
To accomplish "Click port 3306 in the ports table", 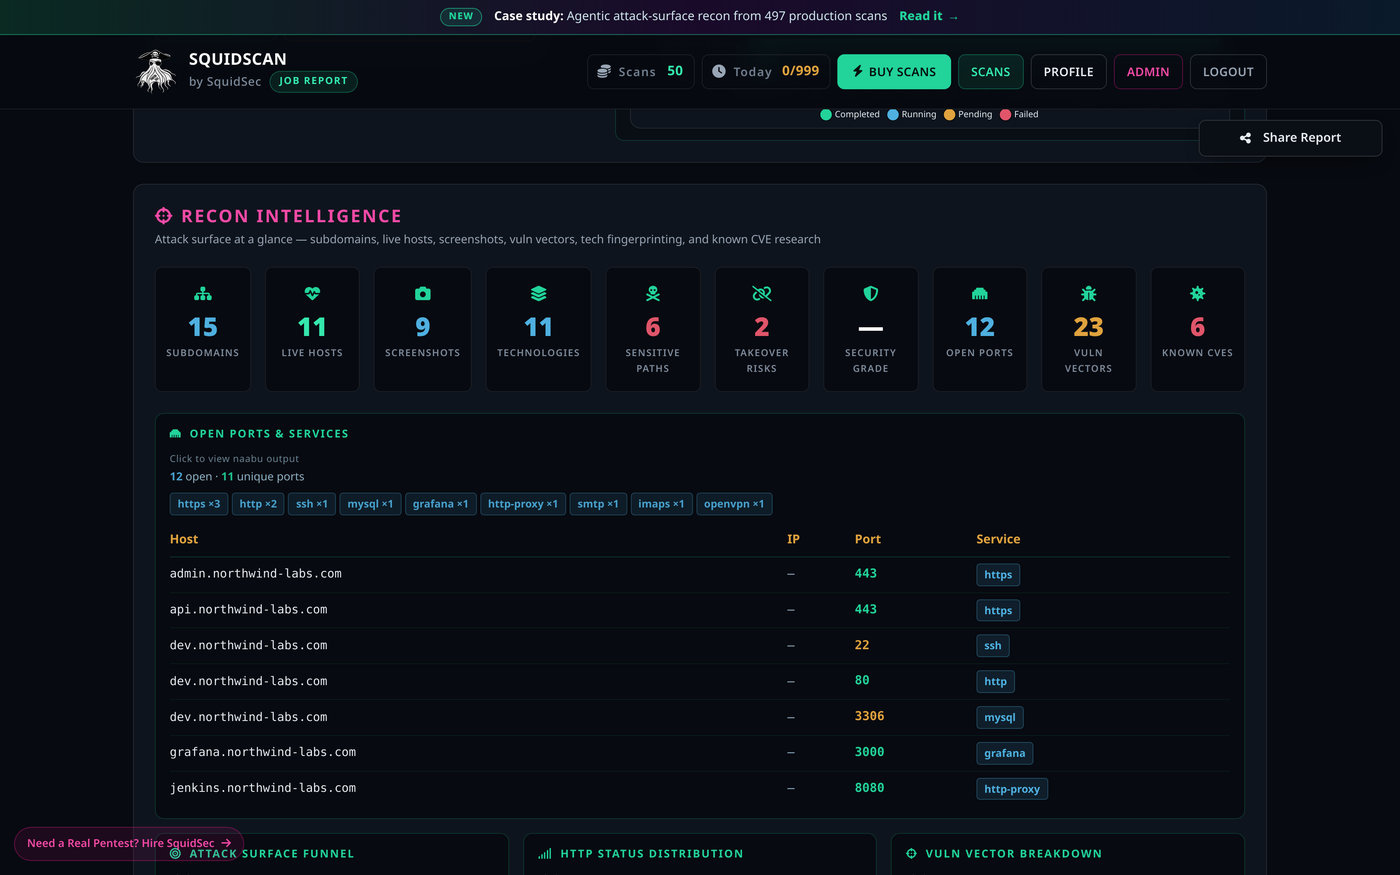I will (870, 716).
